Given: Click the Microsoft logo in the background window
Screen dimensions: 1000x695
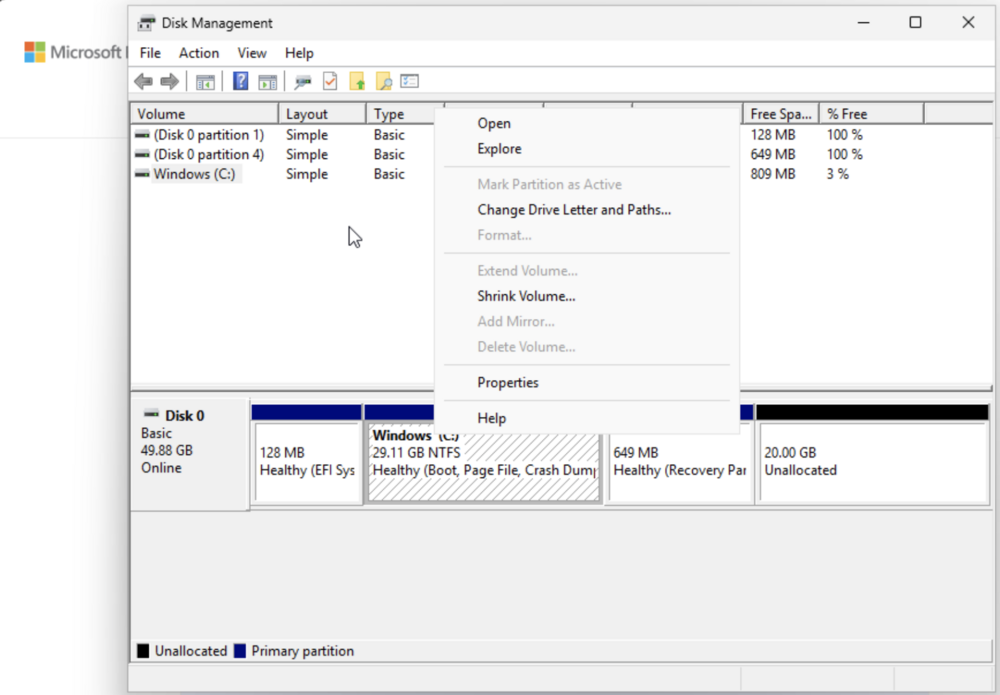Looking at the screenshot, I should tap(34, 52).
